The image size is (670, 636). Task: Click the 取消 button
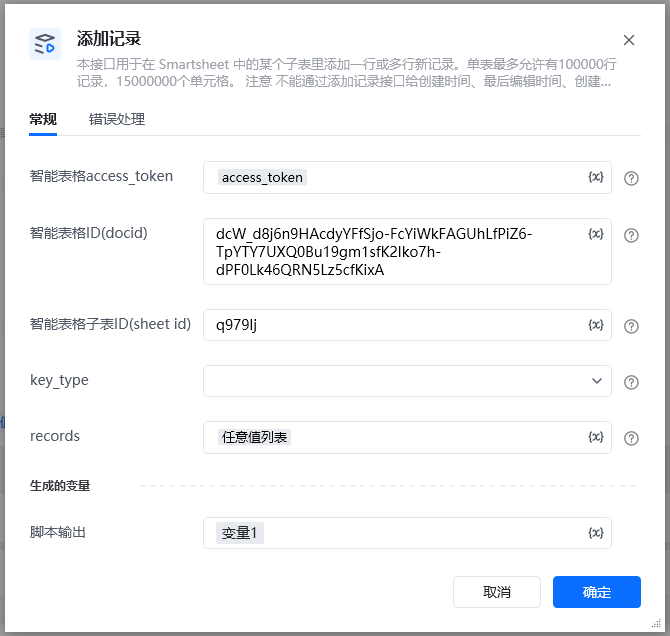(x=497, y=592)
